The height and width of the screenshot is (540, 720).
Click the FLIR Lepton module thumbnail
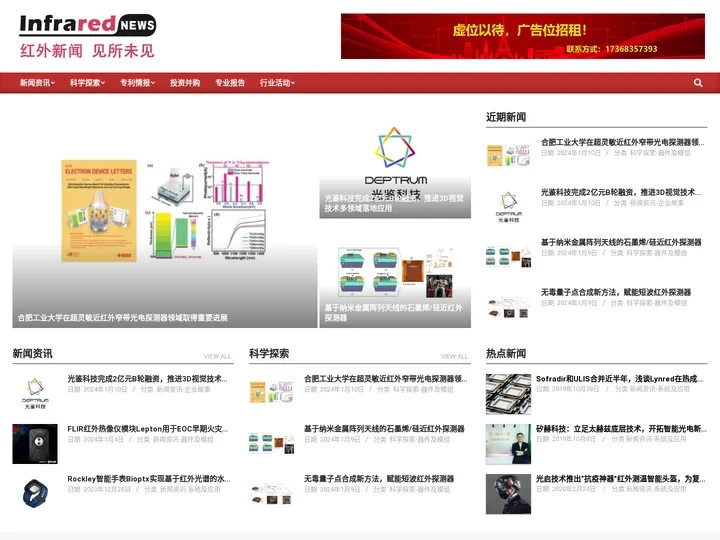[35, 444]
